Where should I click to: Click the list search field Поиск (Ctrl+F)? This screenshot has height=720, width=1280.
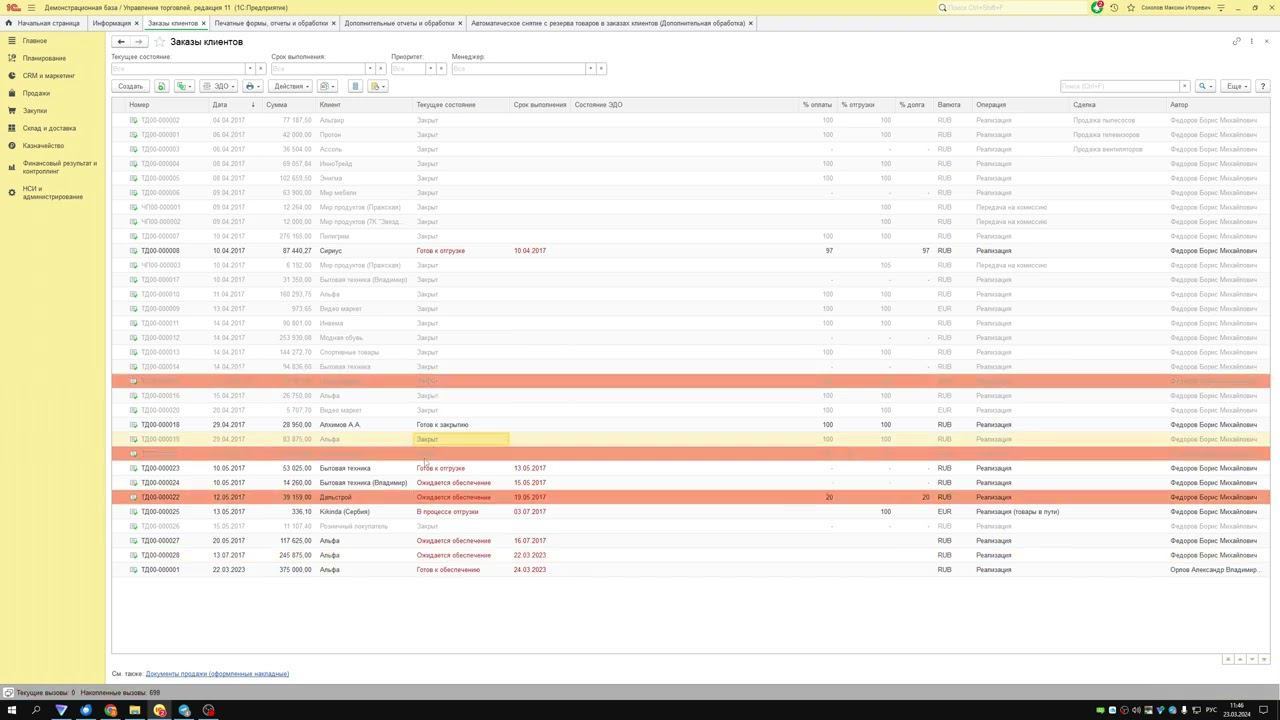(x=1120, y=86)
